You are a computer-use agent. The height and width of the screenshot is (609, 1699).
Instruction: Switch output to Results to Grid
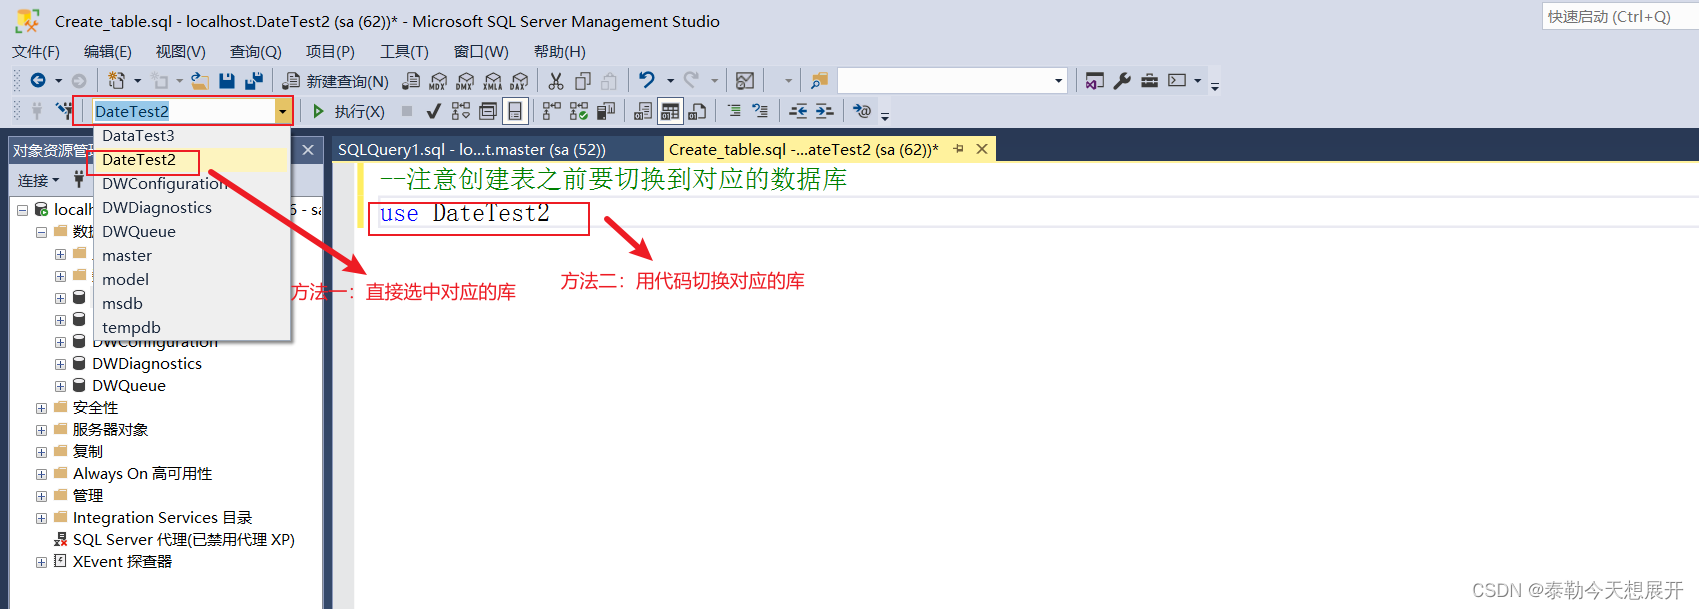click(670, 111)
